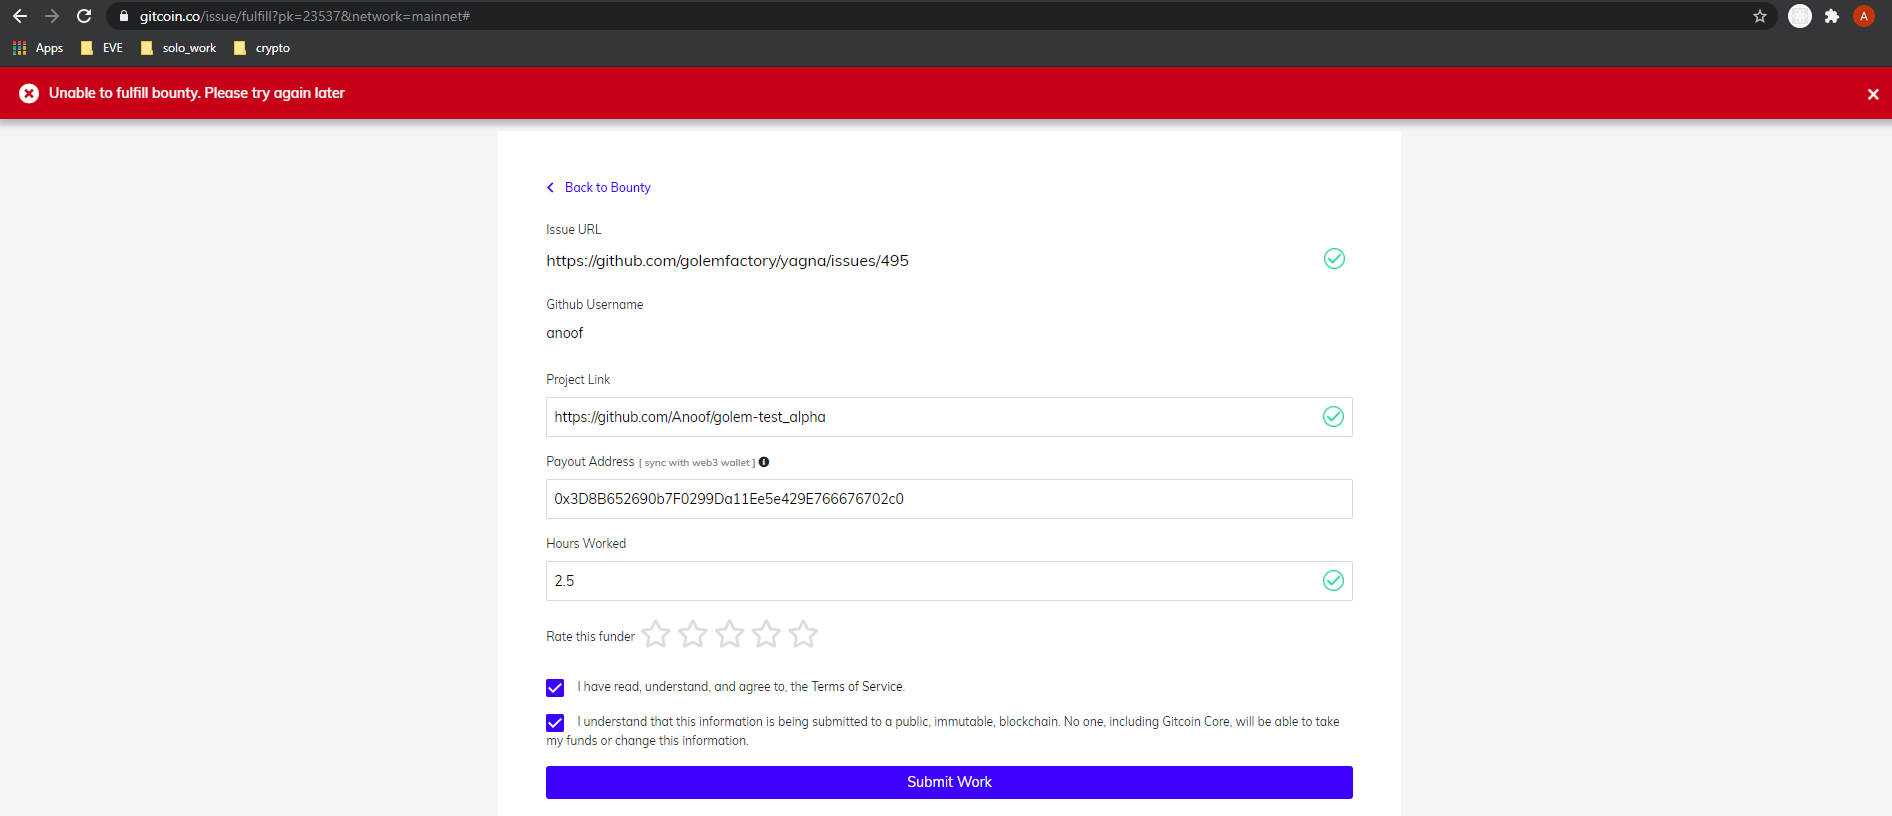Viewport: 1892px width, 816px height.
Task: Click the padlock site security icon
Action: click(124, 16)
